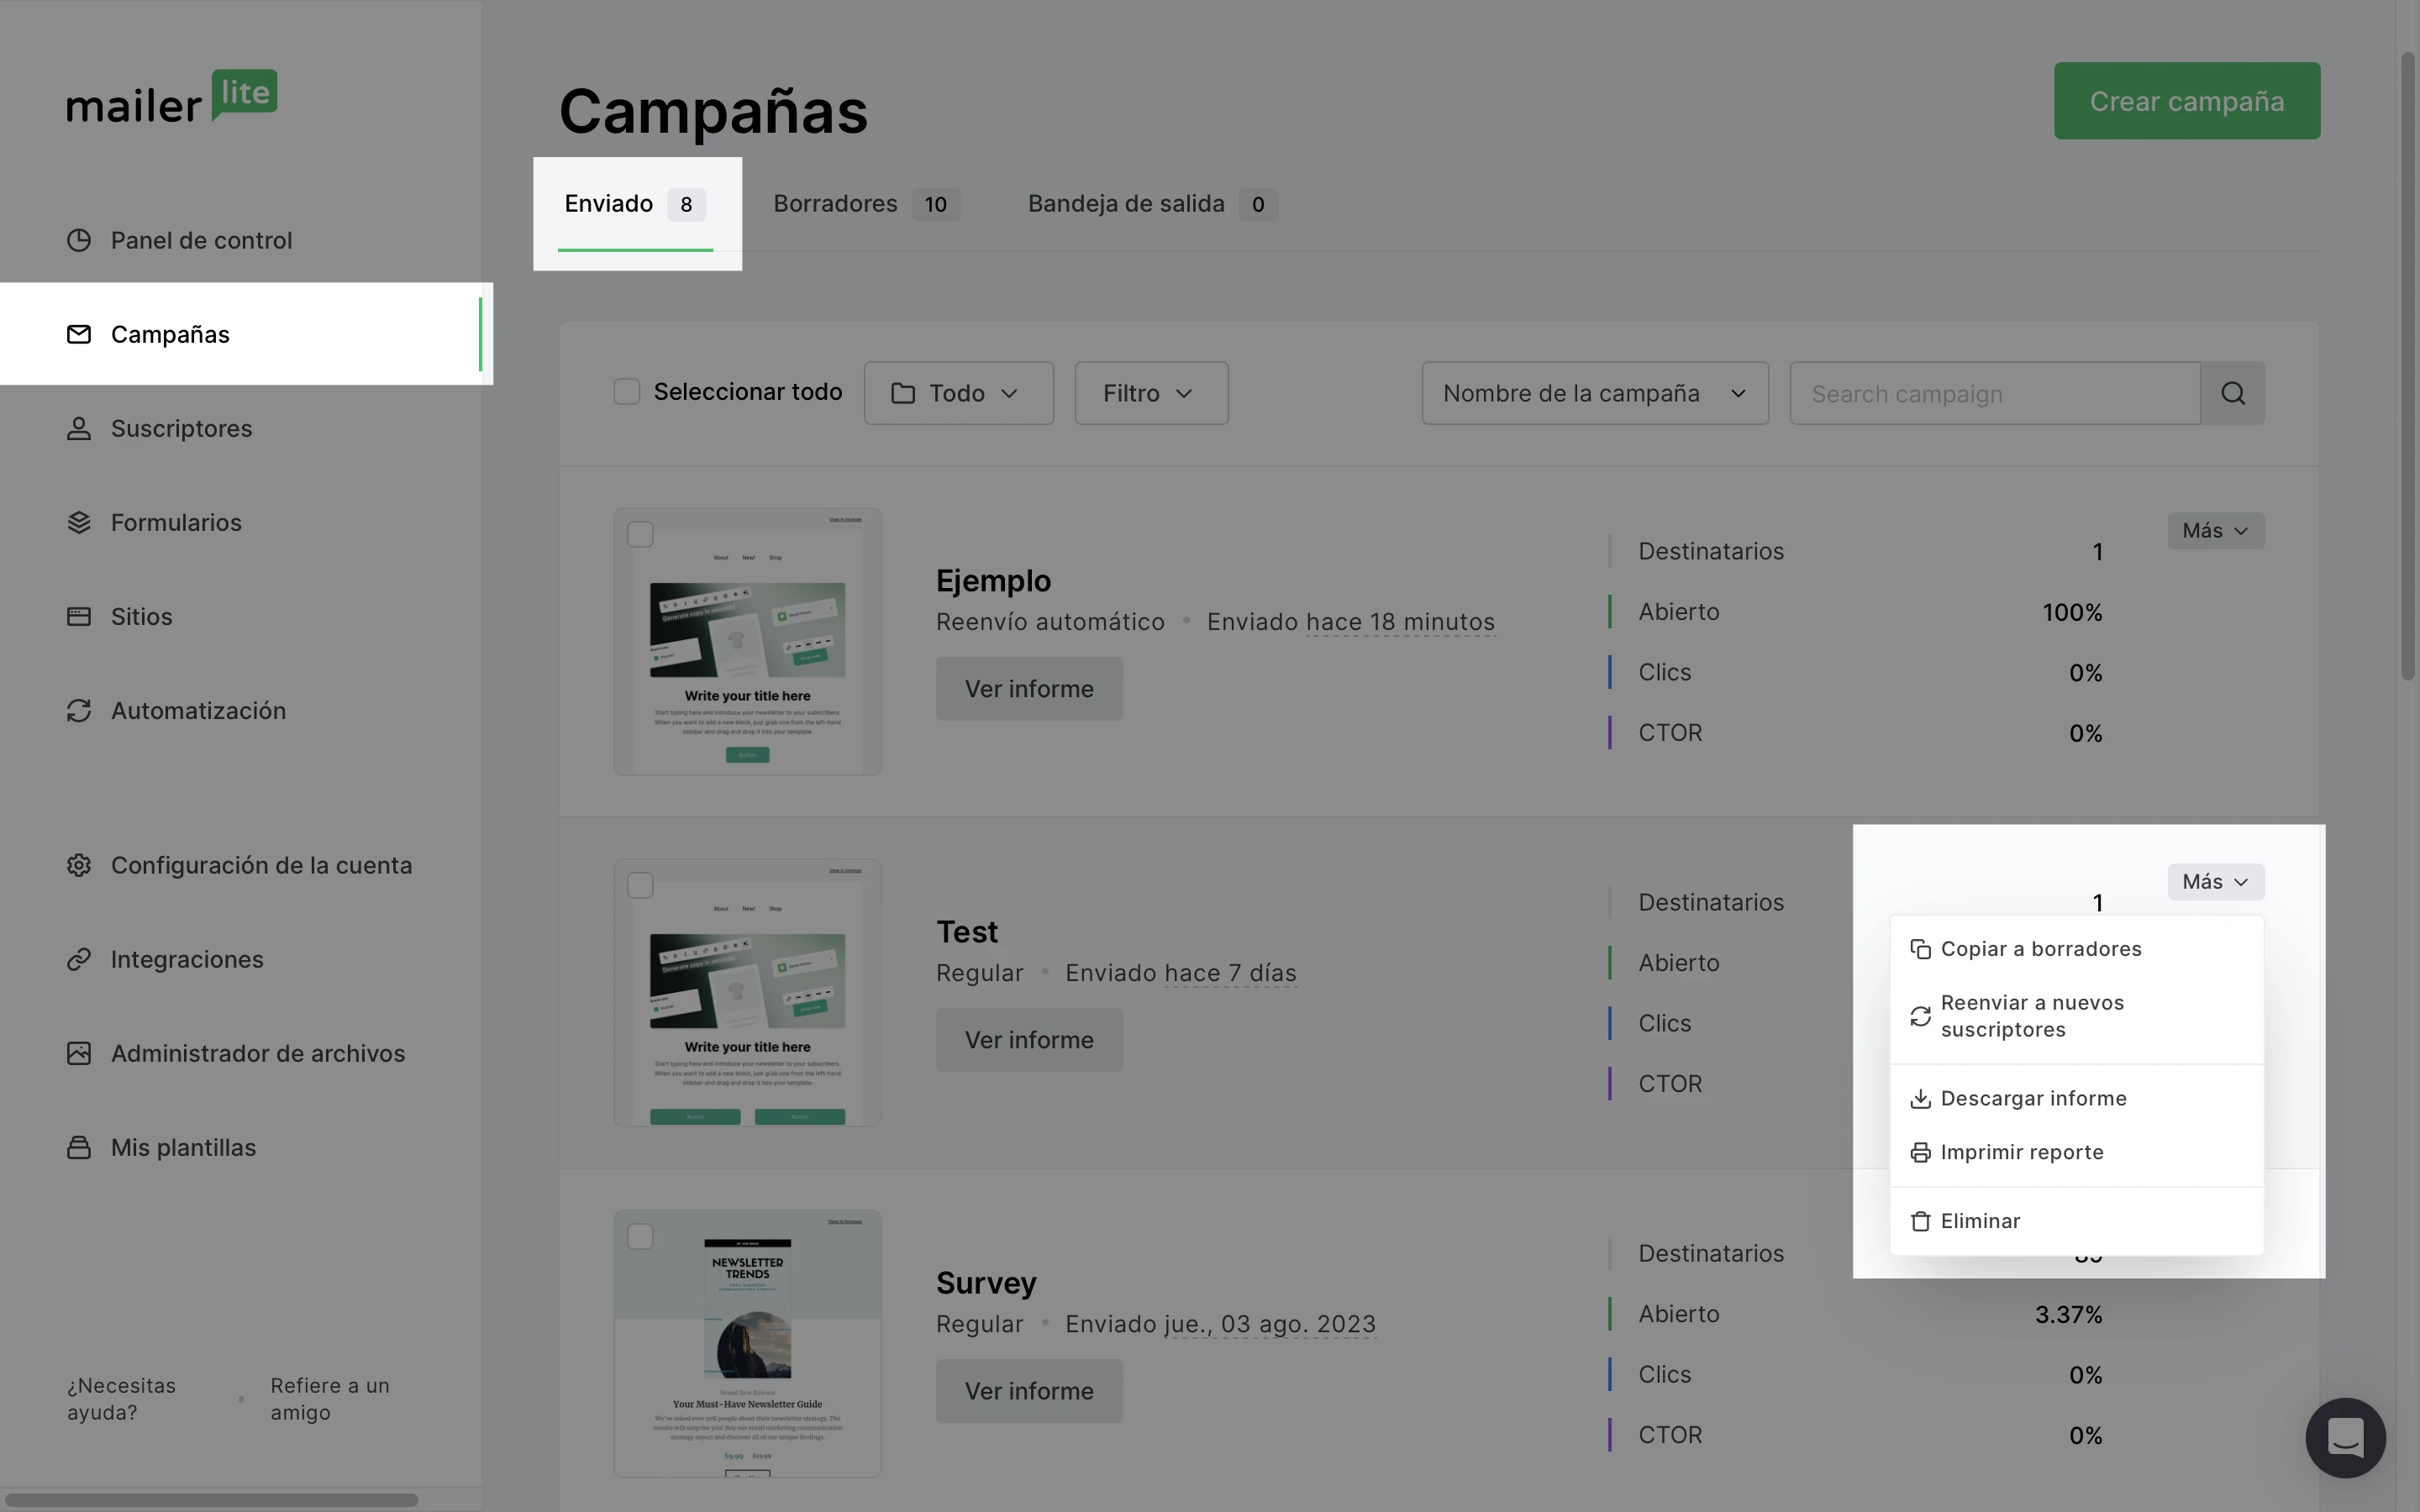Click the search magnifier icon button

pos(2232,393)
